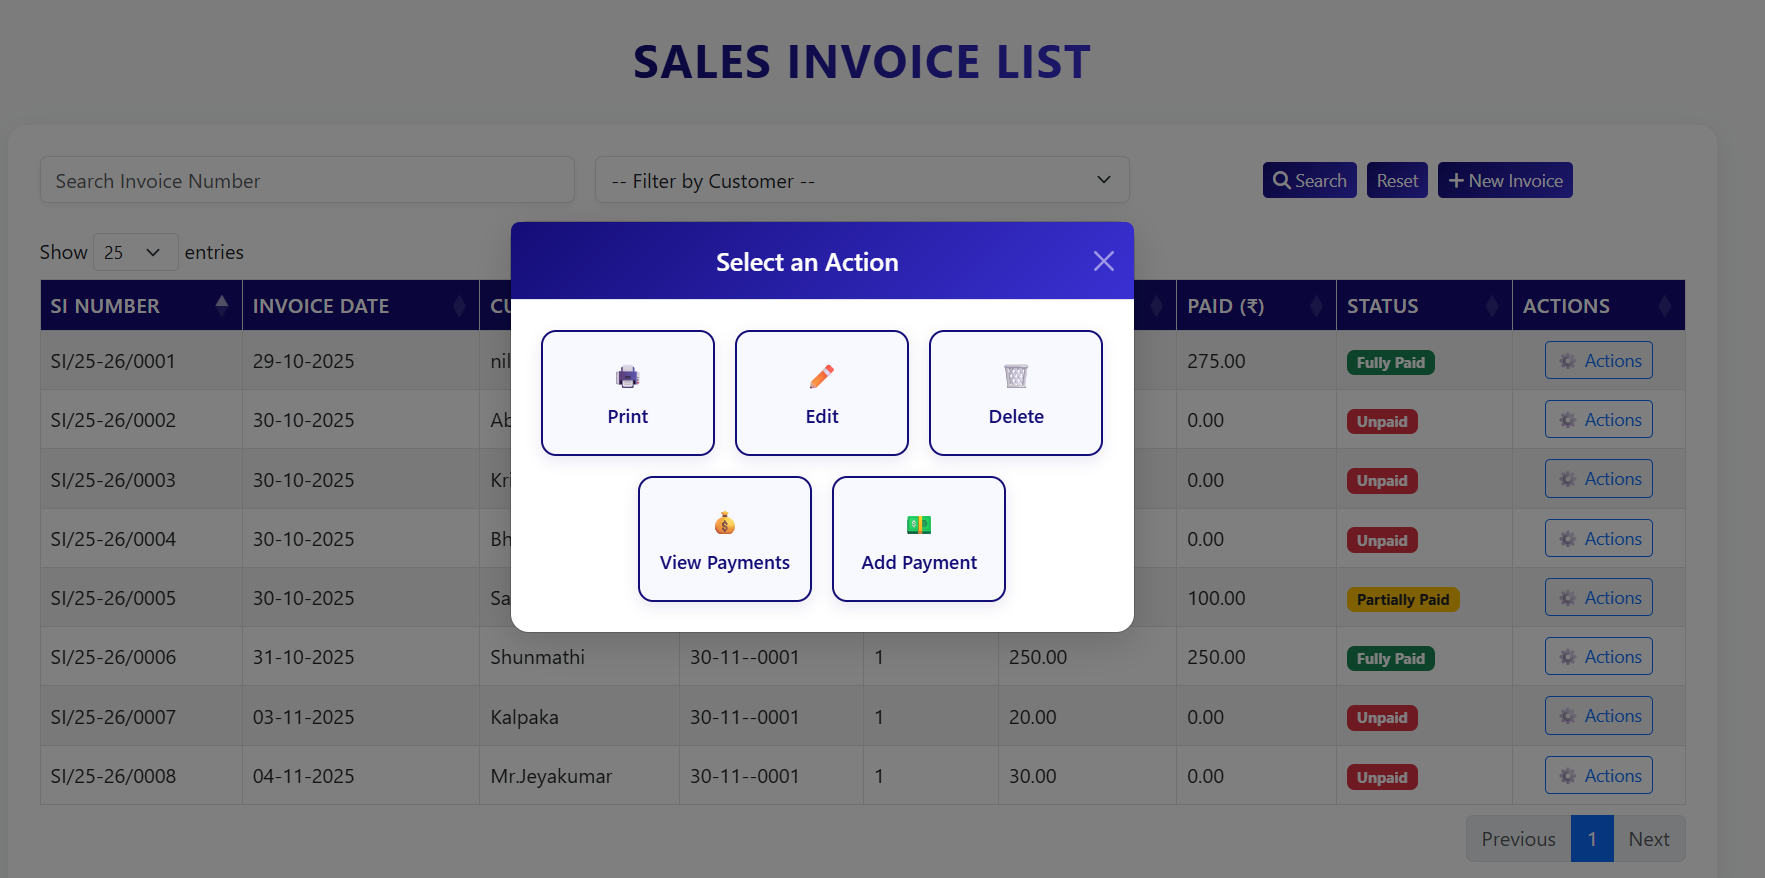The image size is (1765, 878).
Task: Click customer name Shunmathi
Action: coord(537,657)
